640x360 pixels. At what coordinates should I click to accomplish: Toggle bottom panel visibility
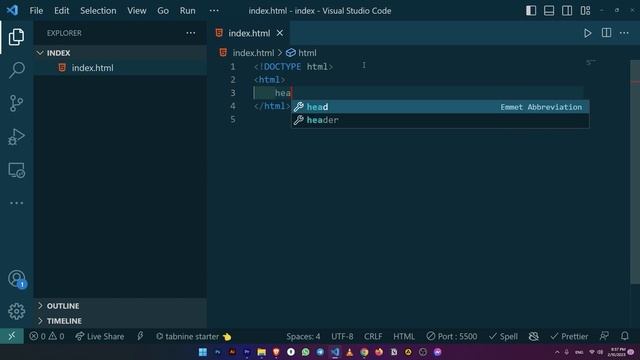pyautogui.click(x=549, y=11)
